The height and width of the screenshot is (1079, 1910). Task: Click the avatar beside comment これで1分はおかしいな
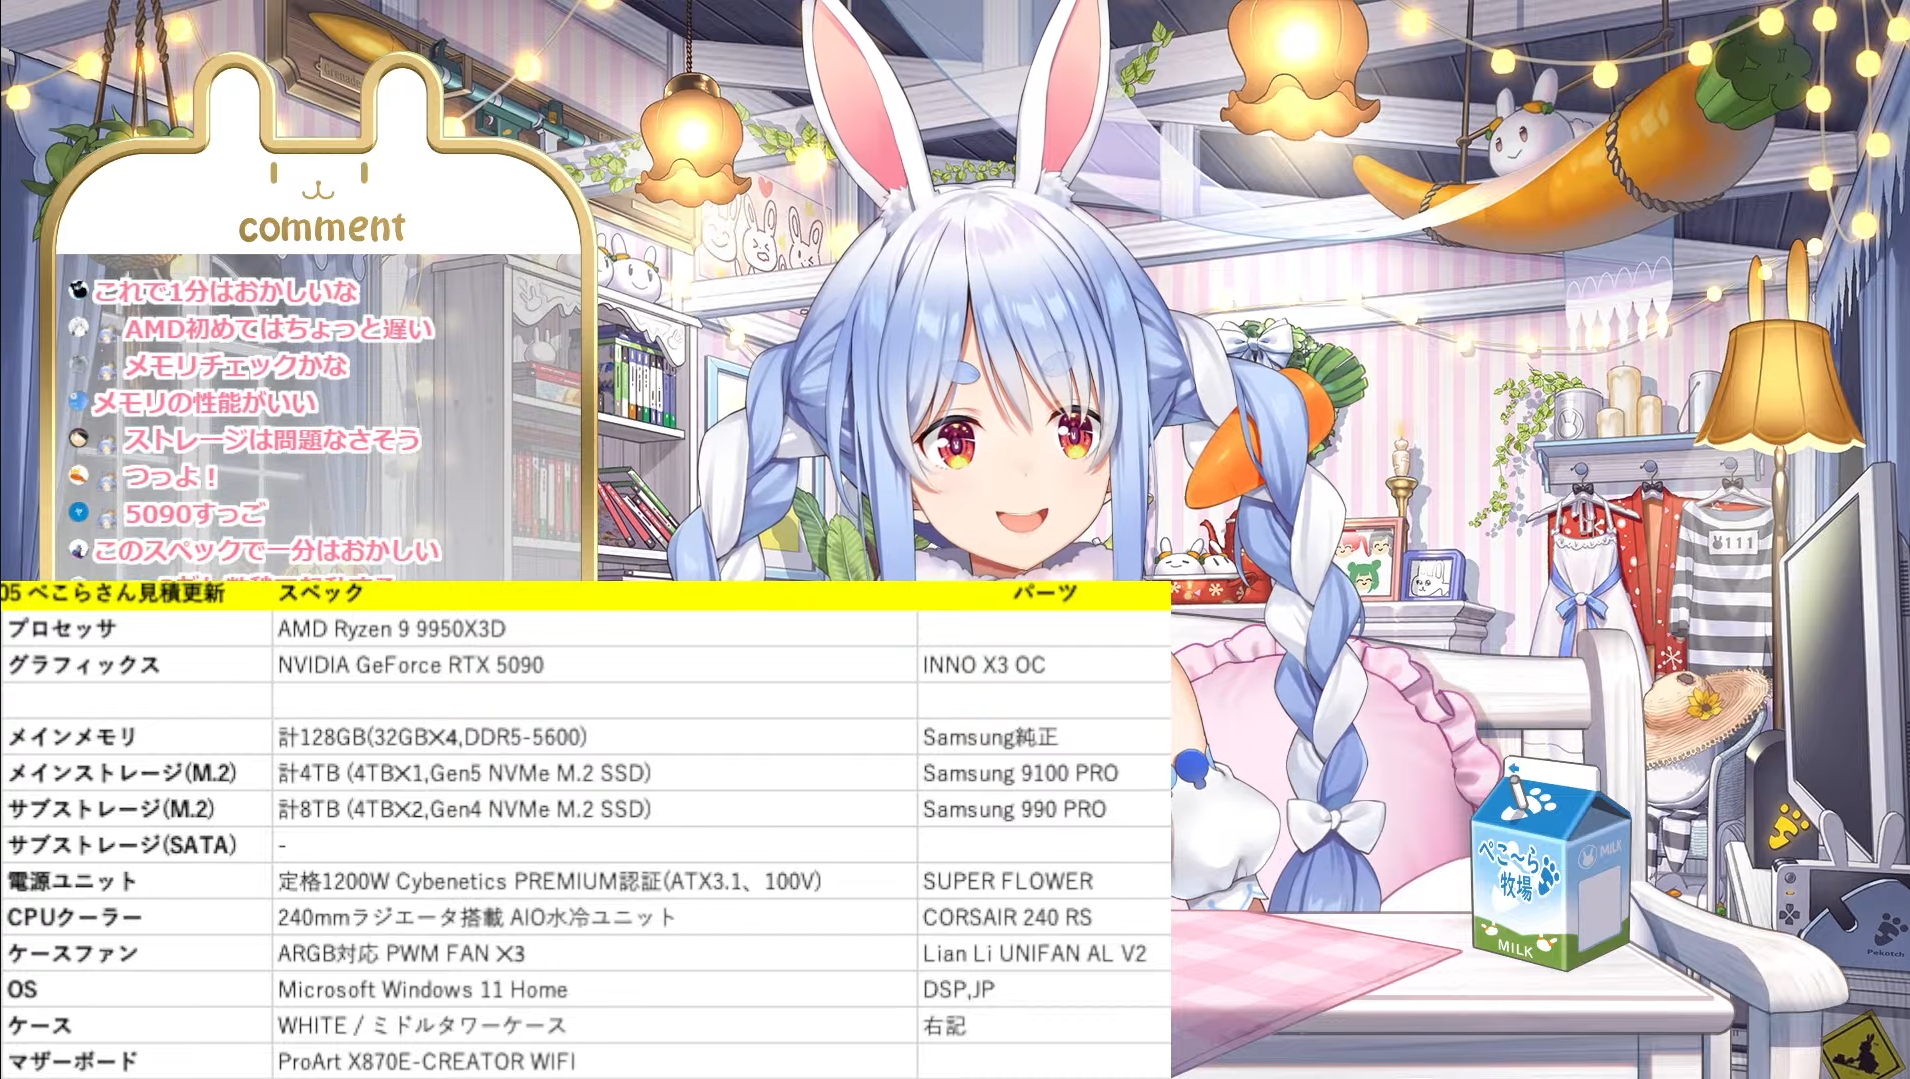tap(79, 290)
